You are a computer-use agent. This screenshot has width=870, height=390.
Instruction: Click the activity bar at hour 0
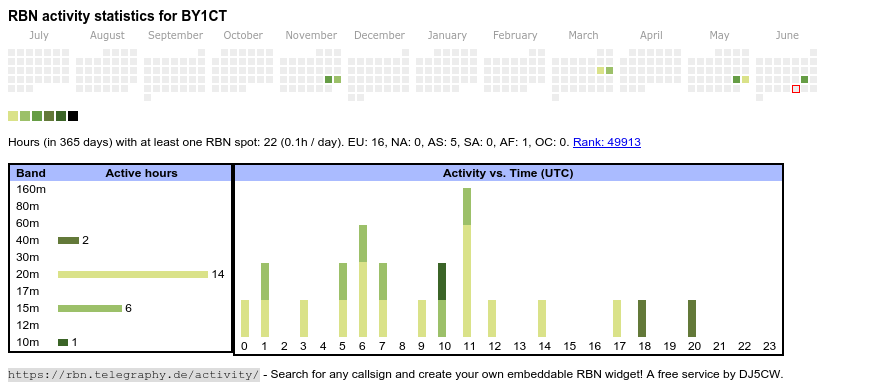click(x=245, y=318)
